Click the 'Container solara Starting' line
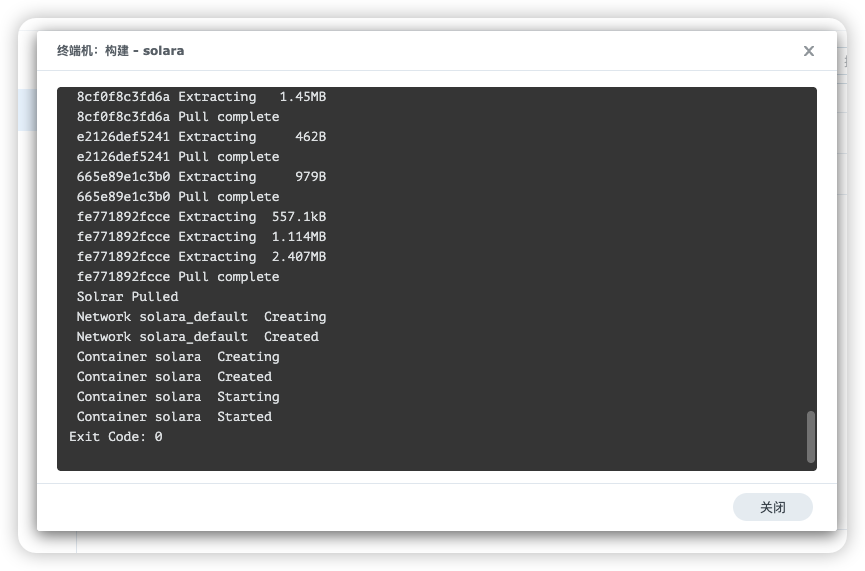 pyautogui.click(x=178, y=397)
